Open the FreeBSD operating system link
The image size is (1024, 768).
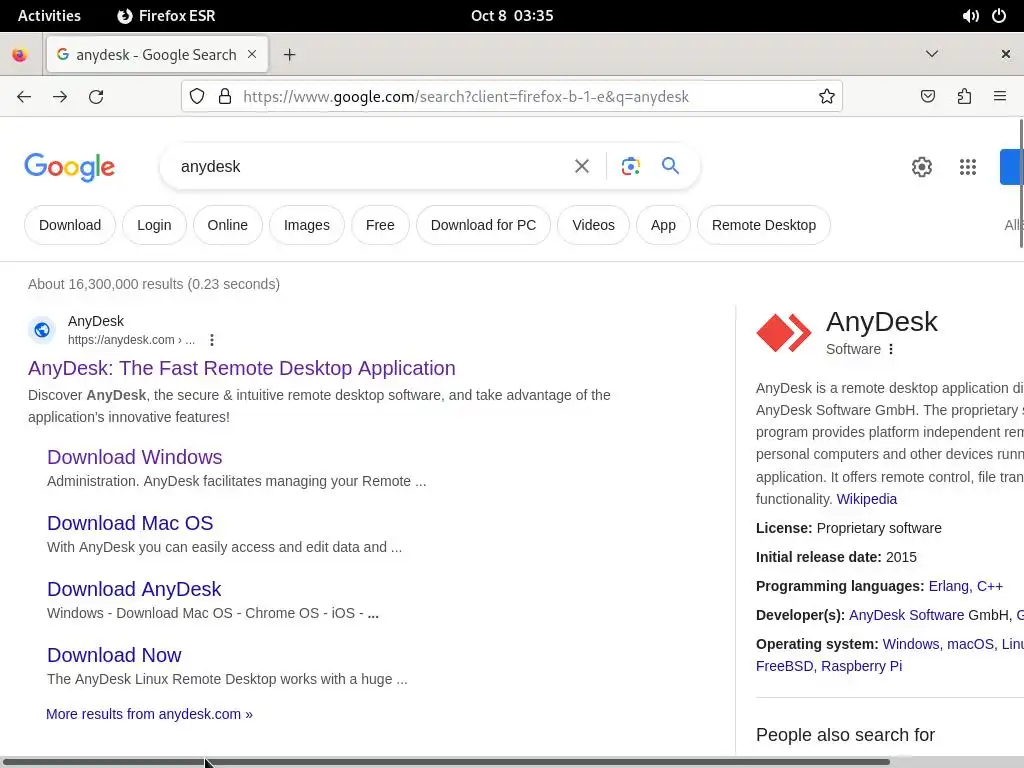784,666
